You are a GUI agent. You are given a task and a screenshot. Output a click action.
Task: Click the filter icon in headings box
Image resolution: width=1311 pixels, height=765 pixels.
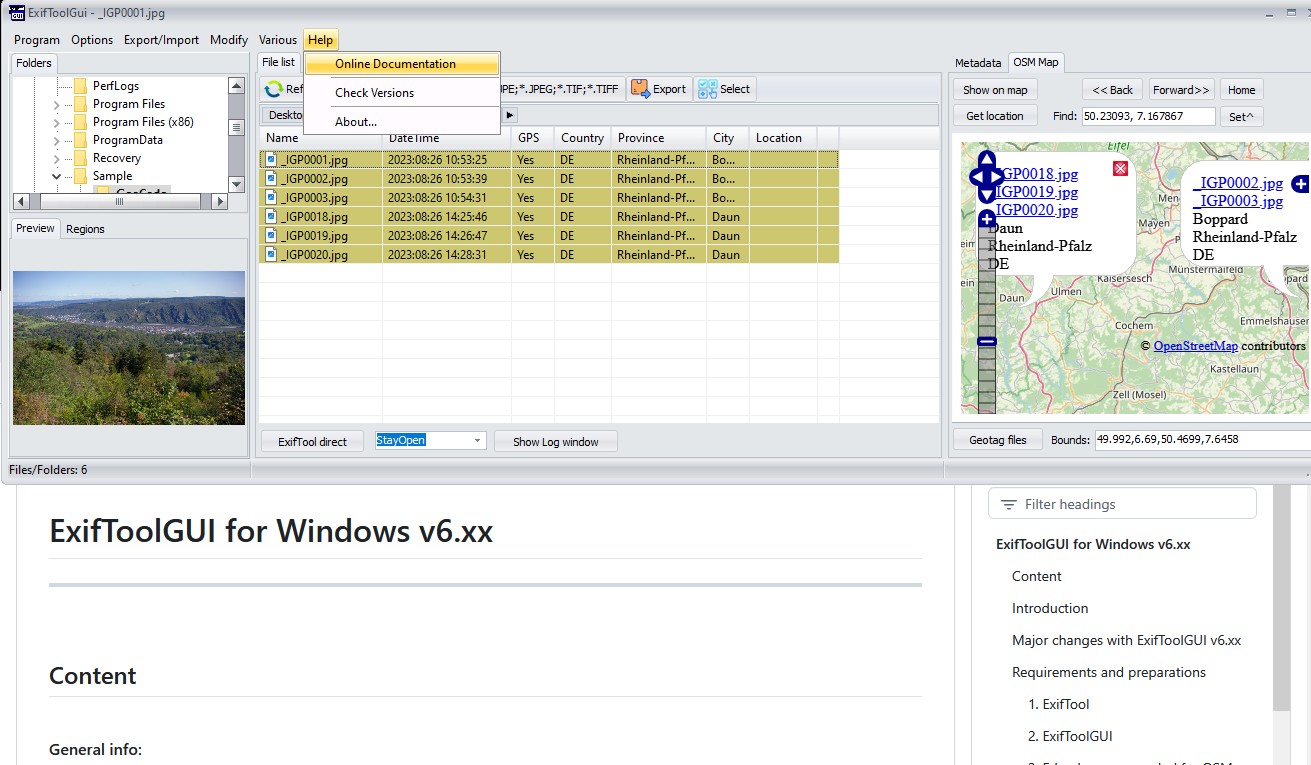1008,505
